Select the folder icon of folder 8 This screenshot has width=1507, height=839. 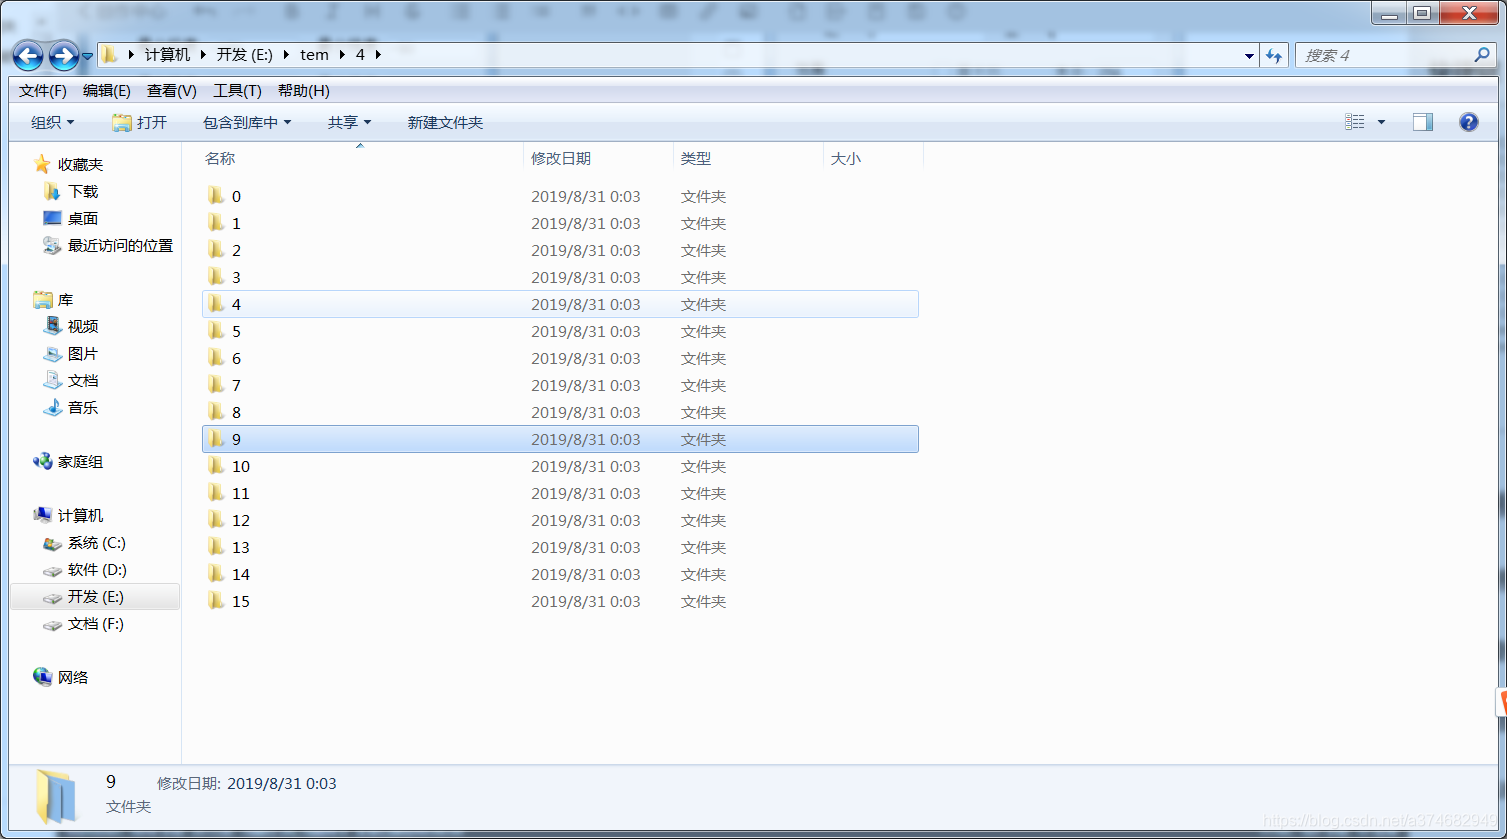coord(215,412)
